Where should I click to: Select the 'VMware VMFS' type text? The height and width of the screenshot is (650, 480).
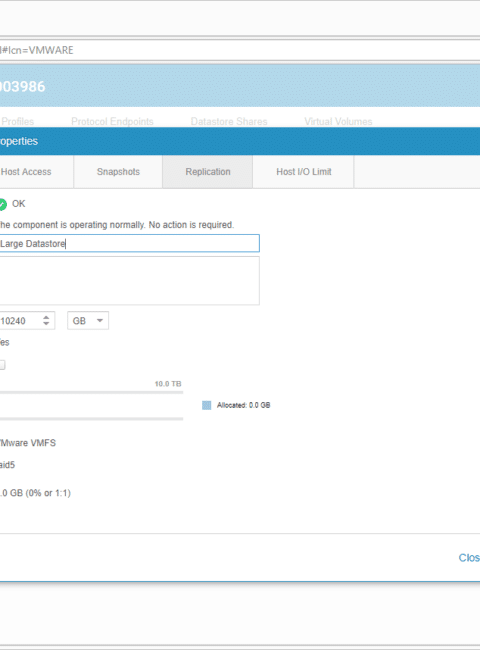click(28, 443)
